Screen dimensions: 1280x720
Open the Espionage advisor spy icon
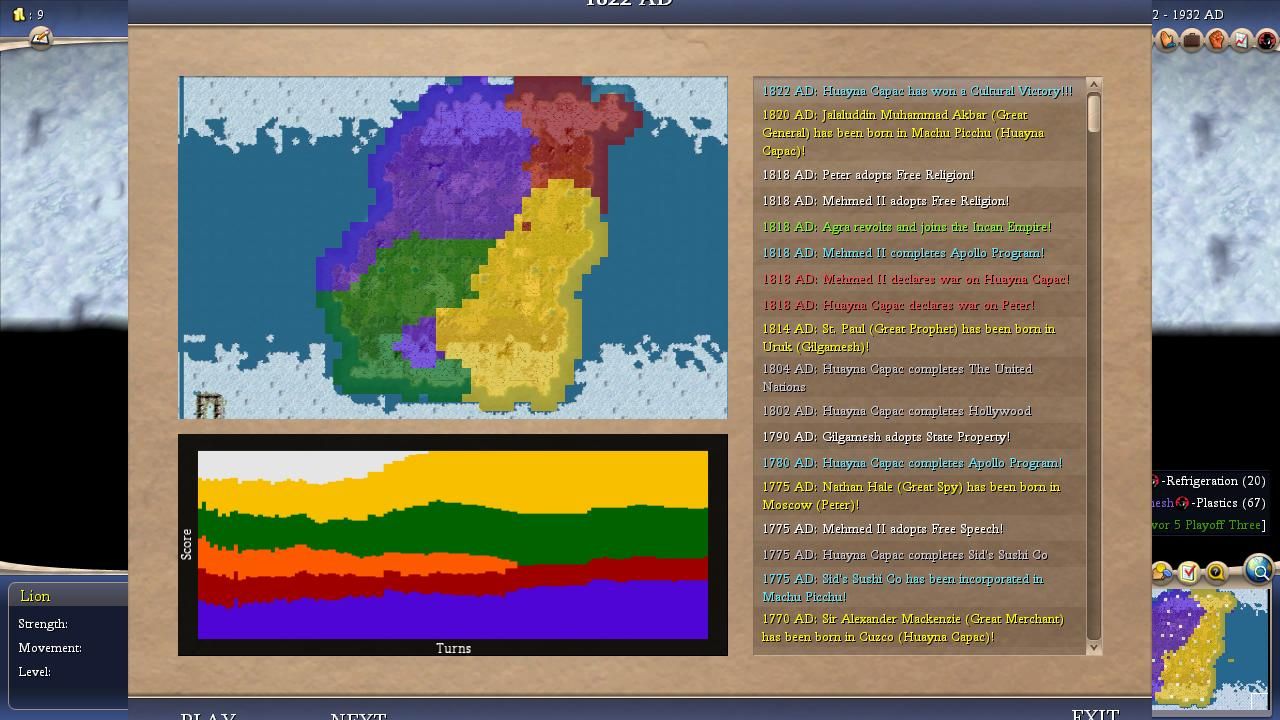coord(1266,41)
